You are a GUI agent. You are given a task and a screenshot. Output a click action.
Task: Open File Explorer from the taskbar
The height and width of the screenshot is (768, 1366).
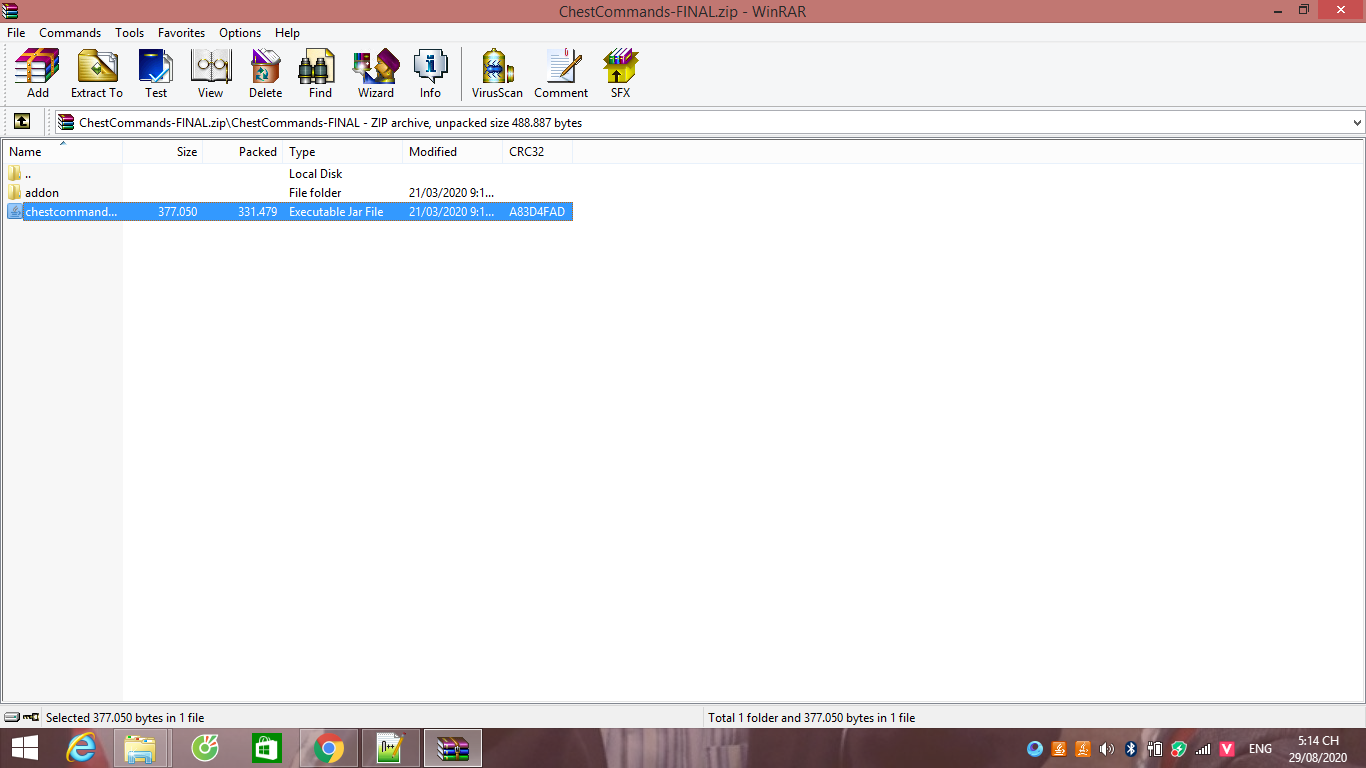pyautogui.click(x=139, y=748)
